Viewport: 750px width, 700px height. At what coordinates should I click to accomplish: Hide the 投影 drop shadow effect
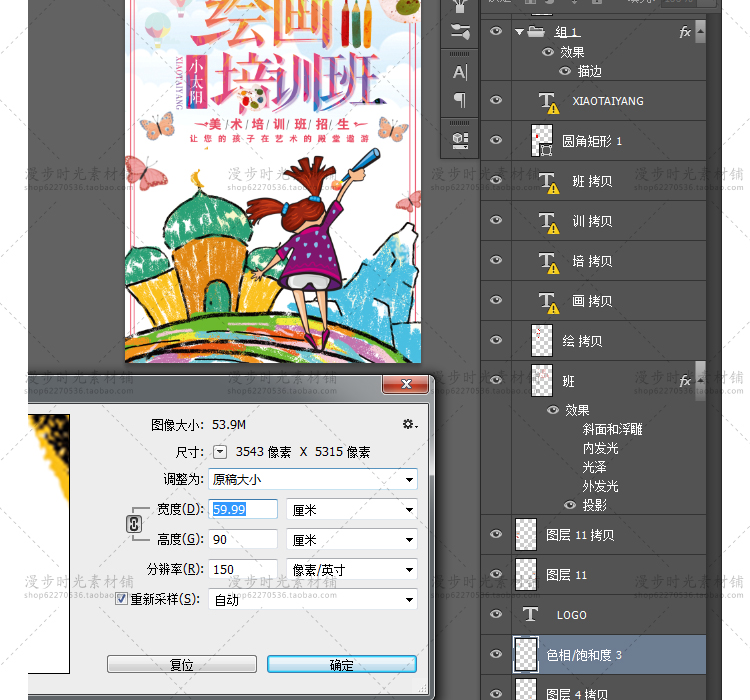coord(569,505)
